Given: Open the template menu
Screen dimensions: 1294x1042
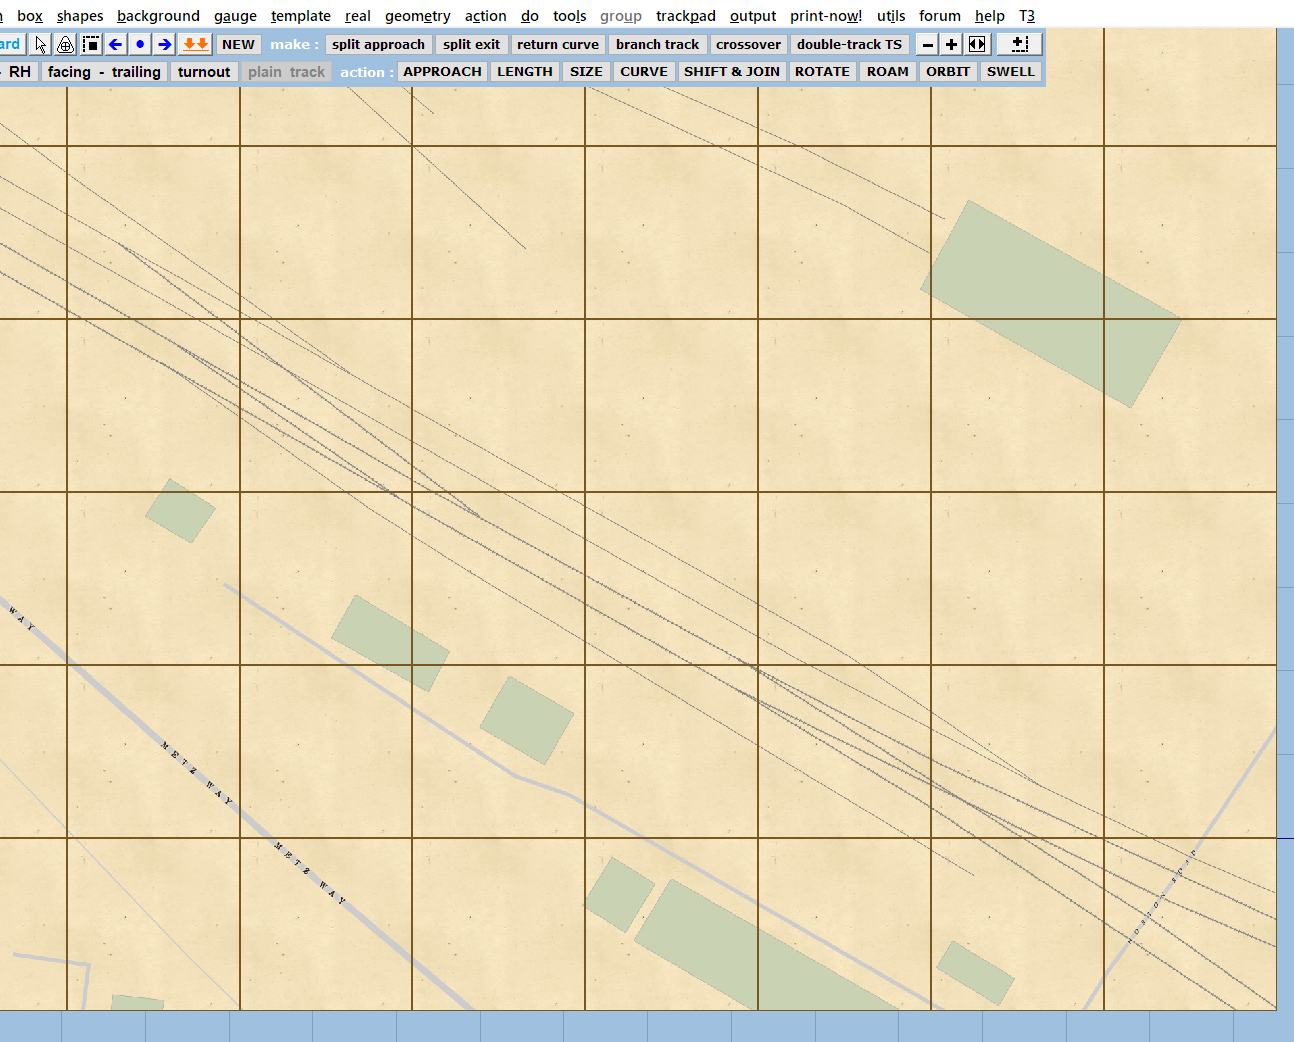Looking at the screenshot, I should (301, 16).
